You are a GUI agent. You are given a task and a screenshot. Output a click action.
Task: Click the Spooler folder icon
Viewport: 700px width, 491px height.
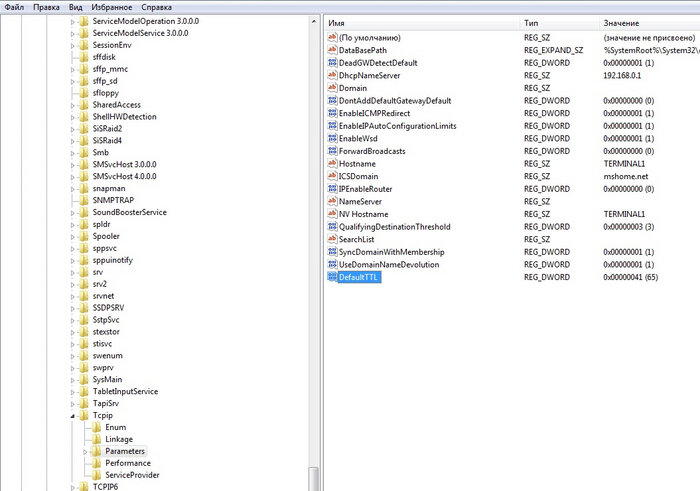tap(84, 236)
